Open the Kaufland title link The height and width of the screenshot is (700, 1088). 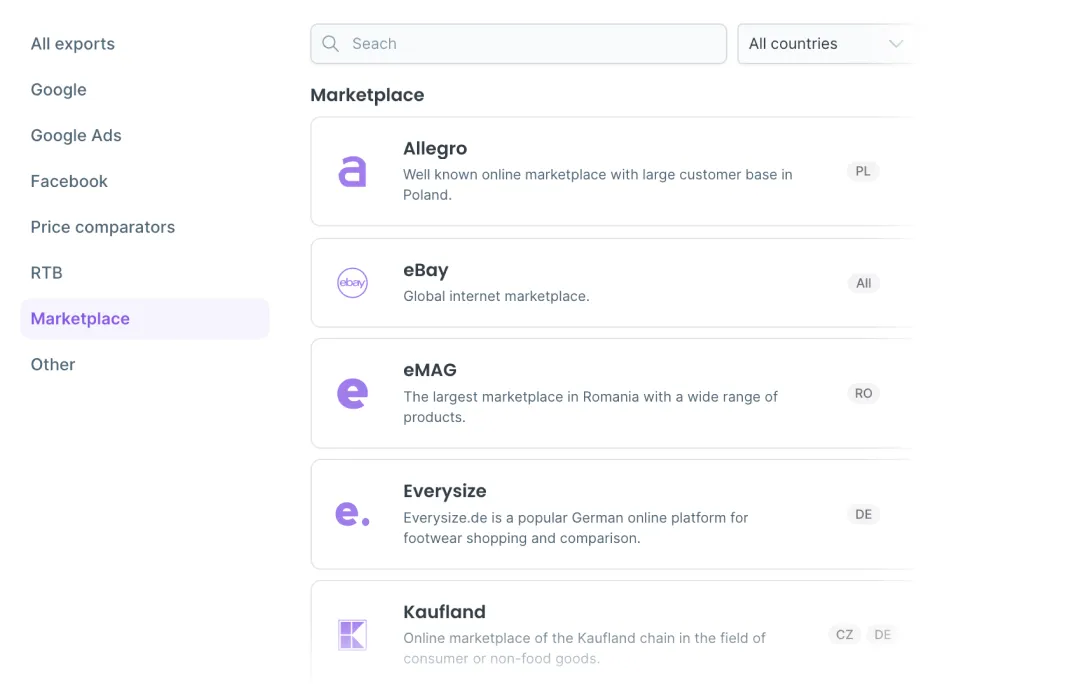tap(445, 612)
